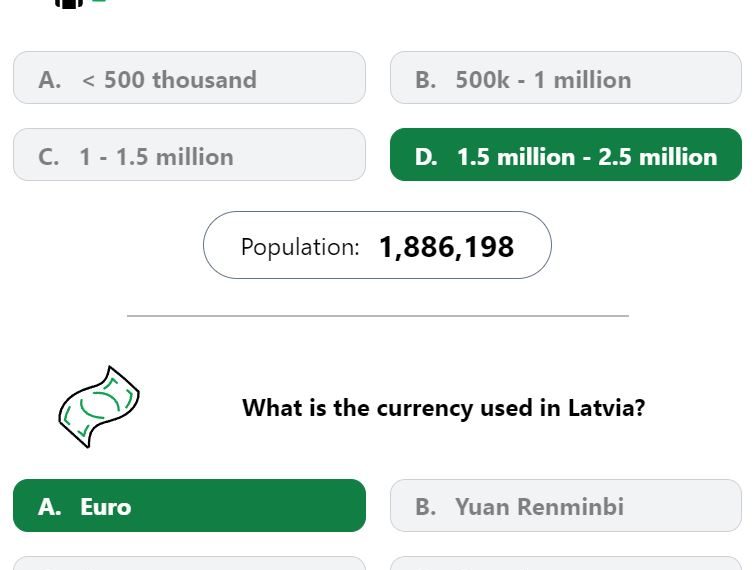The image size is (755, 570).
Task: Click the "Population:" label text
Action: pos(300,247)
